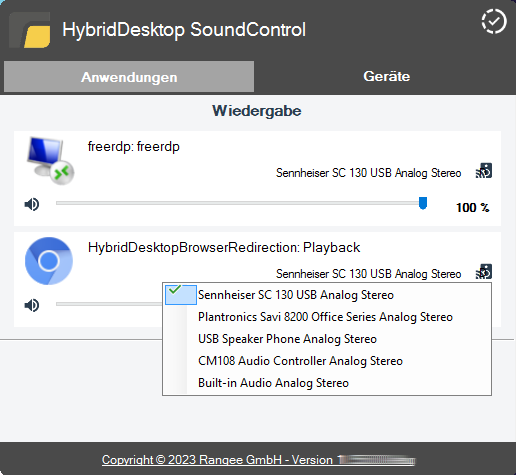Open output device picker icon for Playback
Viewport: 516px width, 475px height.
coord(484,272)
